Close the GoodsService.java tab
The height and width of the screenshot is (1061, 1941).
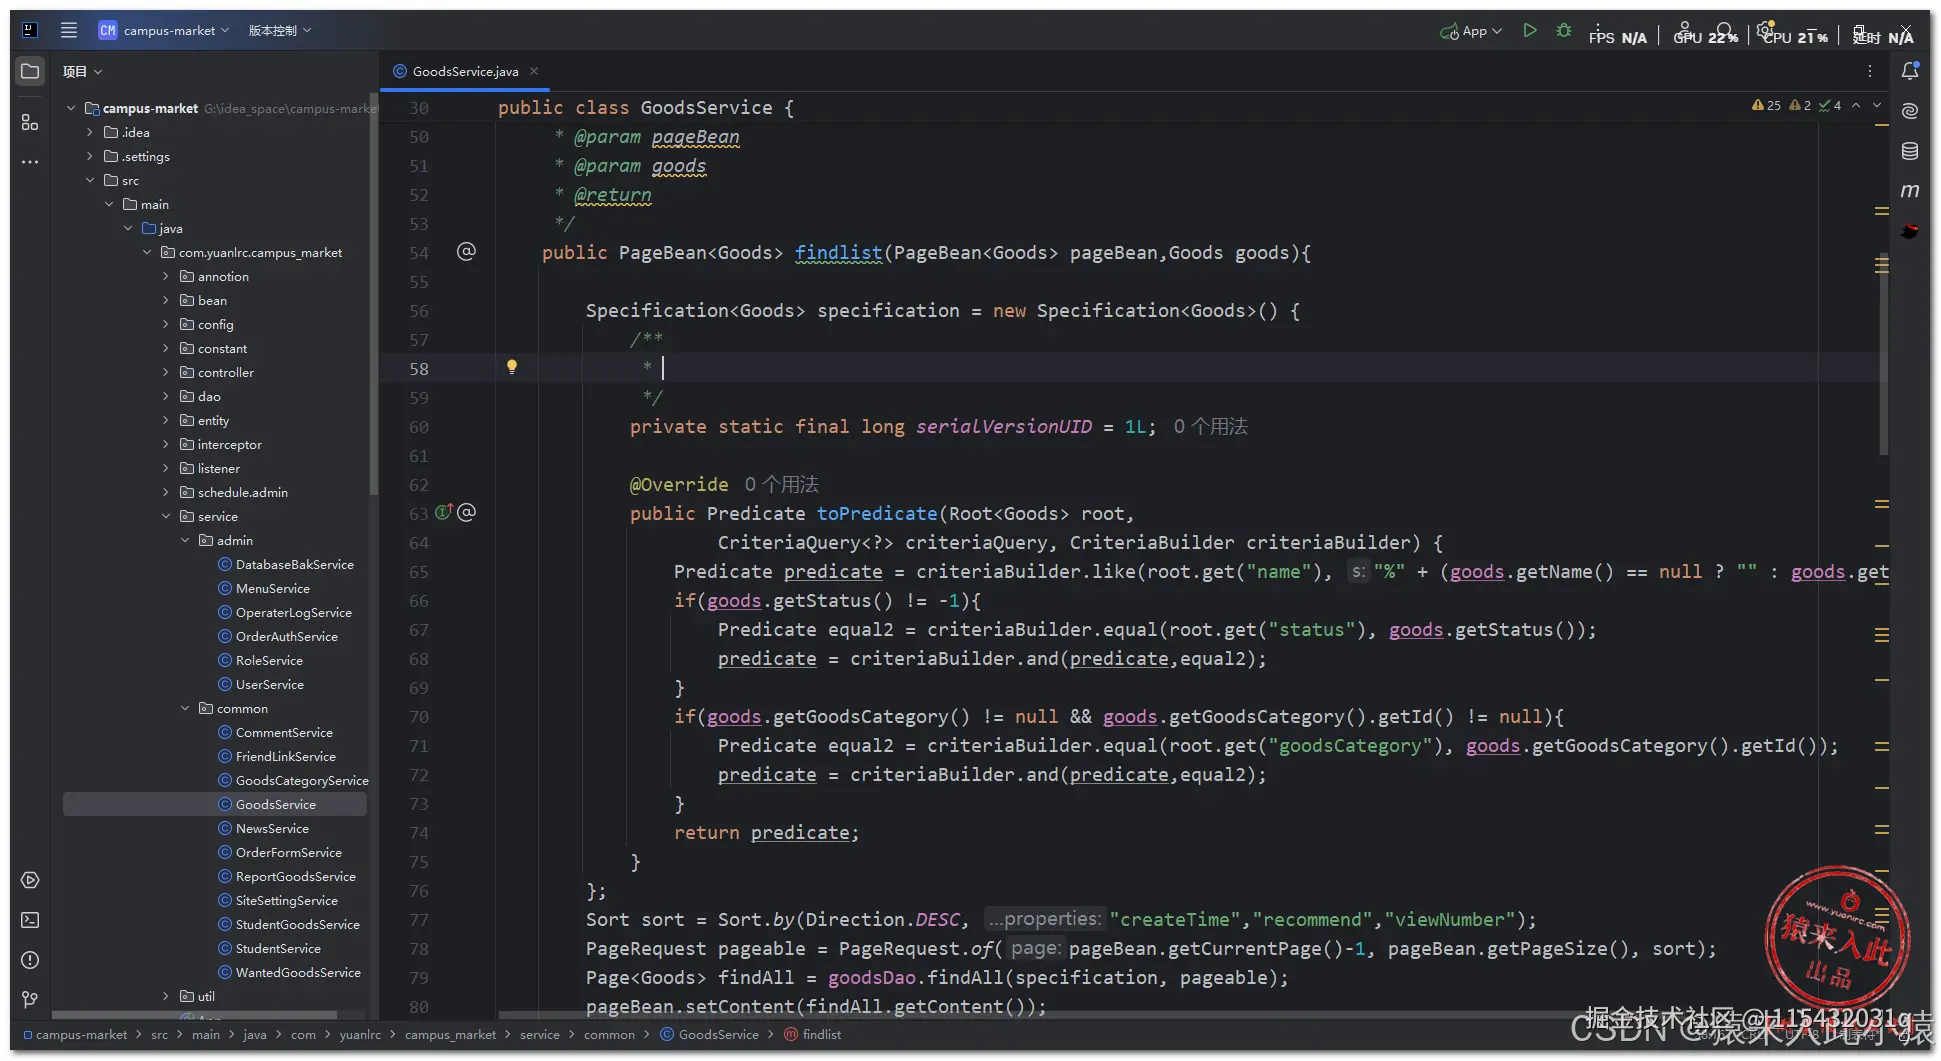click(534, 71)
